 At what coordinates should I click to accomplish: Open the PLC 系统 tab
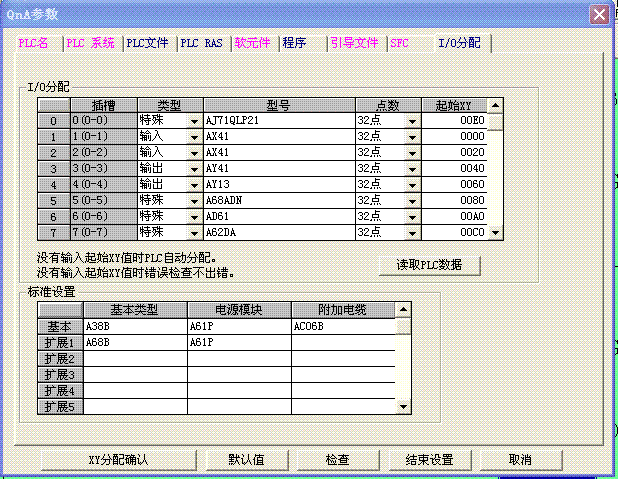pyautogui.click(x=90, y=43)
